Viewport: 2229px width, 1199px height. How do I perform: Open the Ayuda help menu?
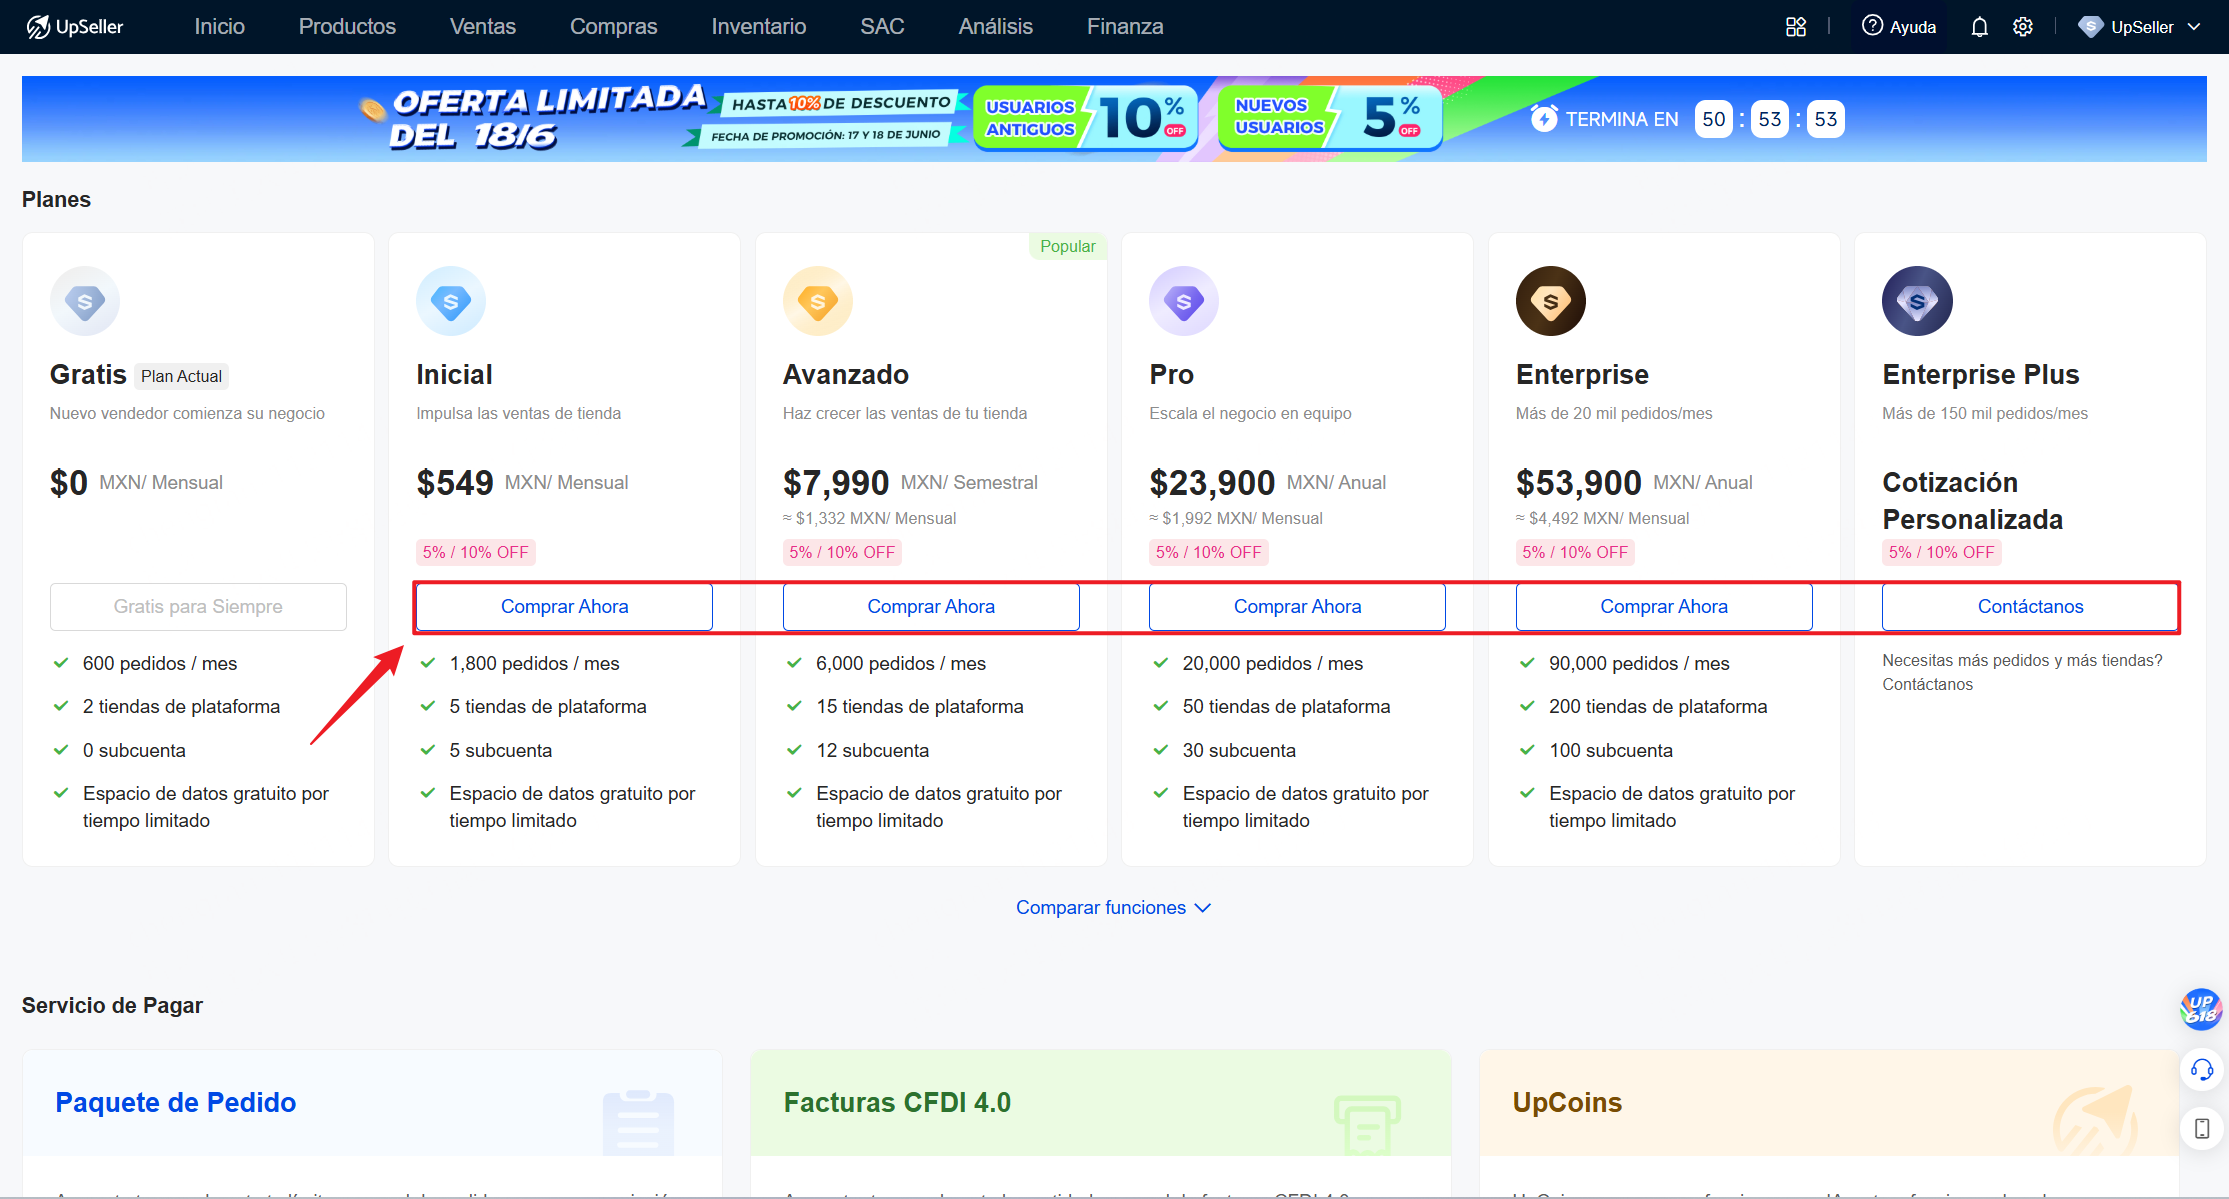[x=1899, y=27]
